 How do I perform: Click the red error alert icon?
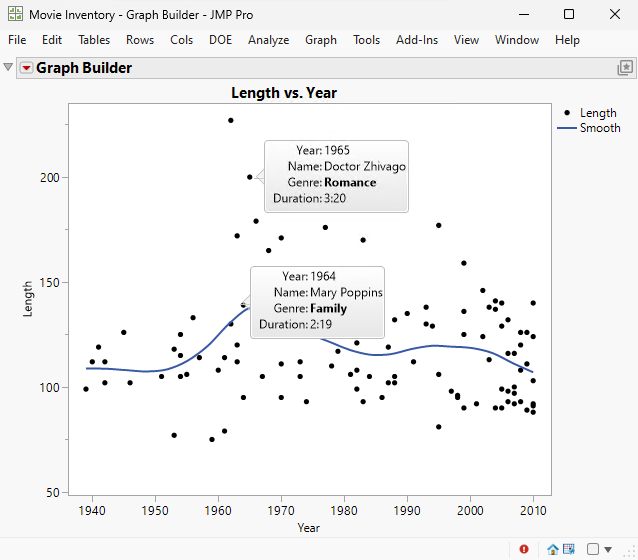click(525, 549)
